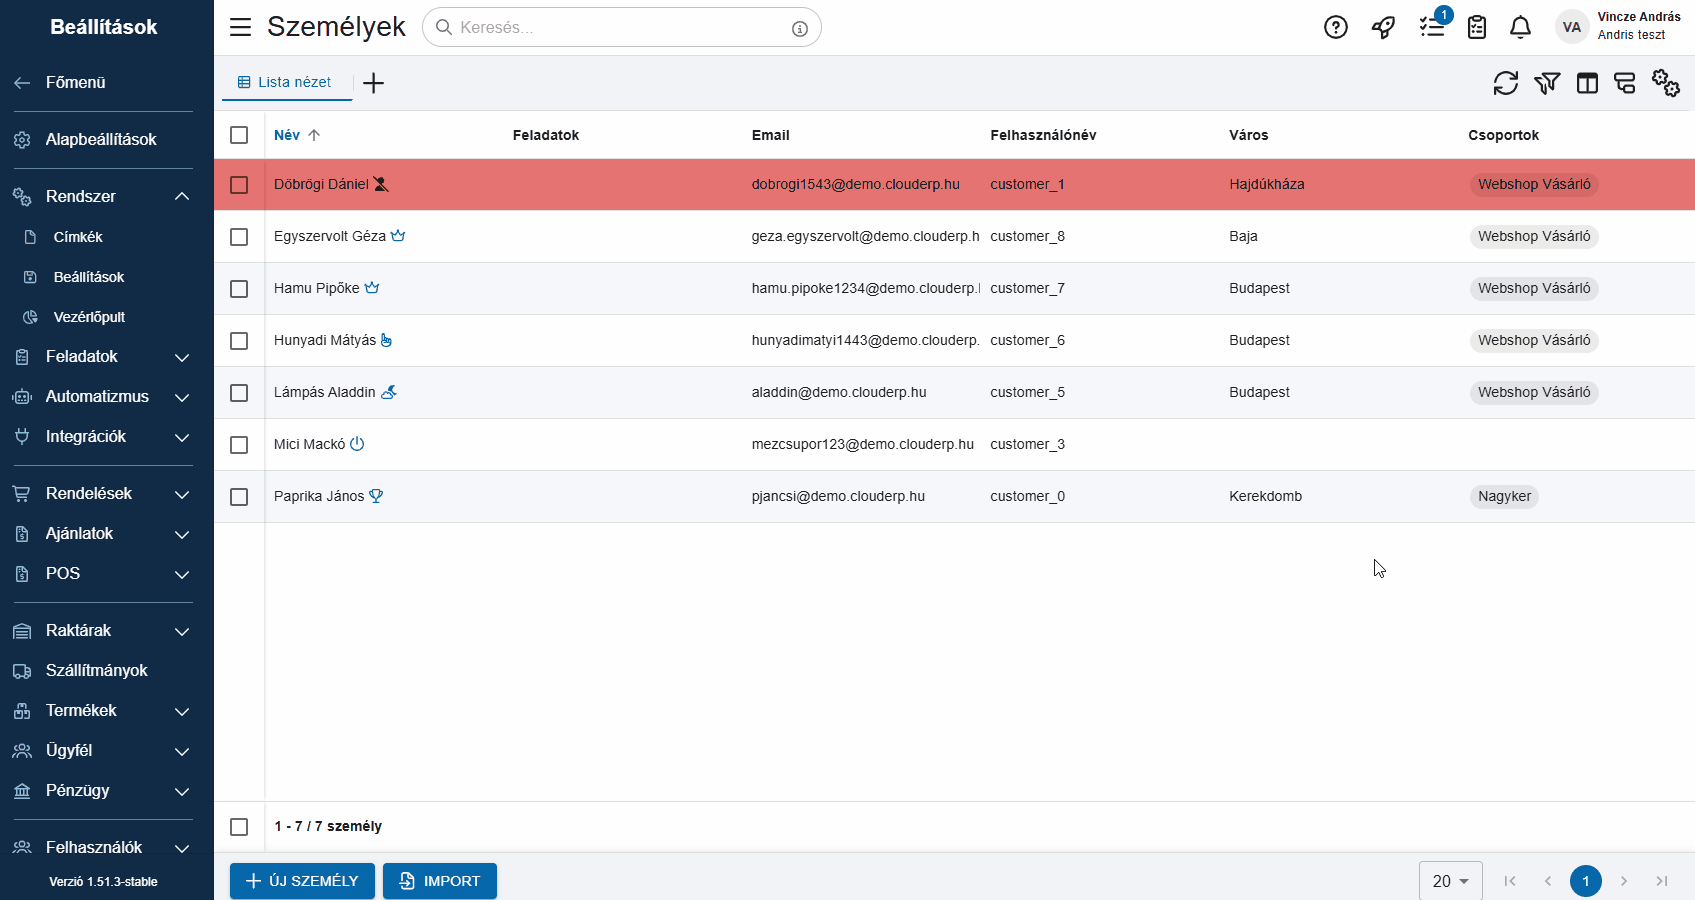This screenshot has width=1695, height=900.
Task: Open Szállítmányok in the sidebar
Action: click(x=96, y=670)
